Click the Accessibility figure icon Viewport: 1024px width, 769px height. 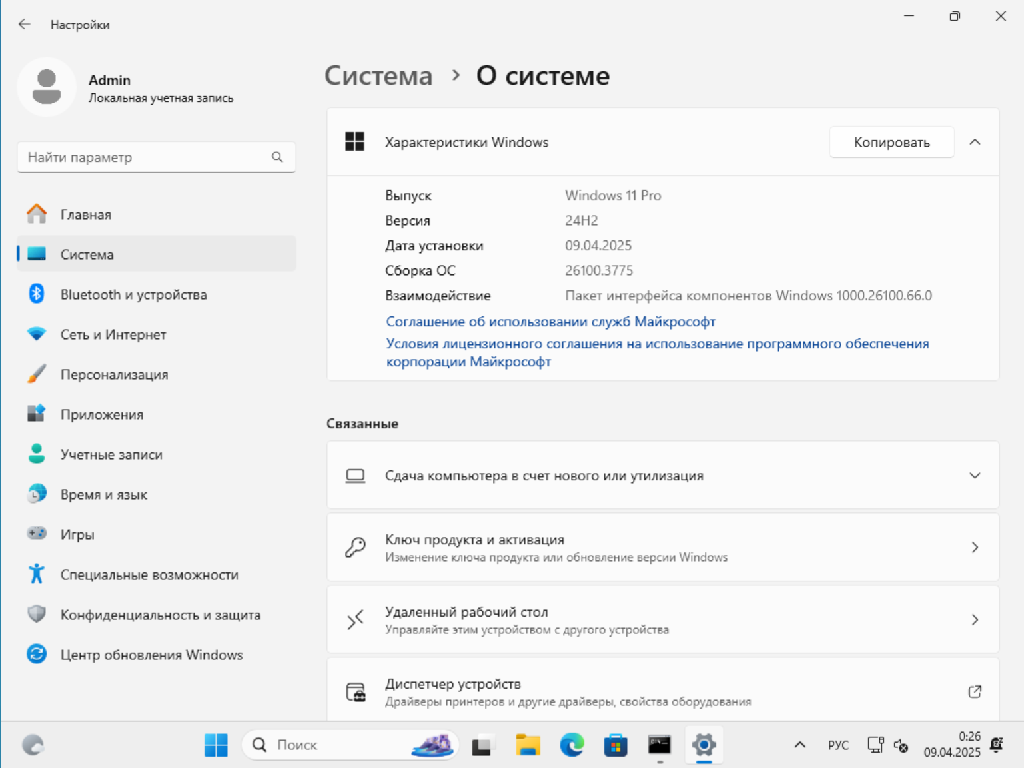click(37, 574)
